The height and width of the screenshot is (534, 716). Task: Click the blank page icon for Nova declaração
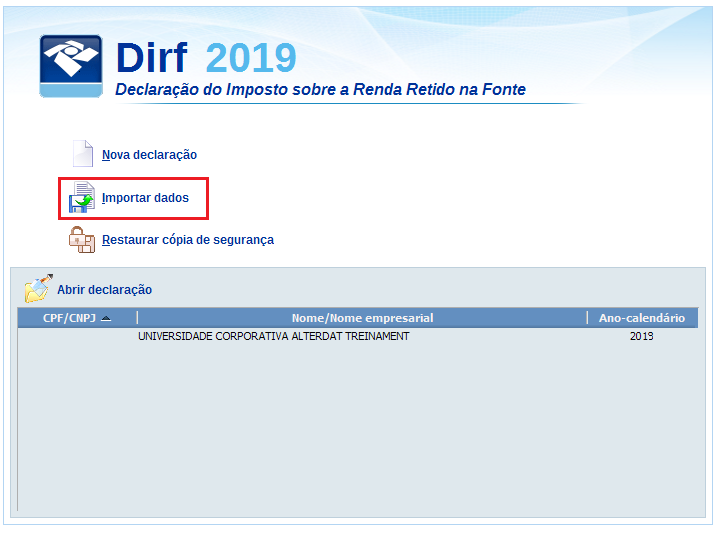(83, 153)
